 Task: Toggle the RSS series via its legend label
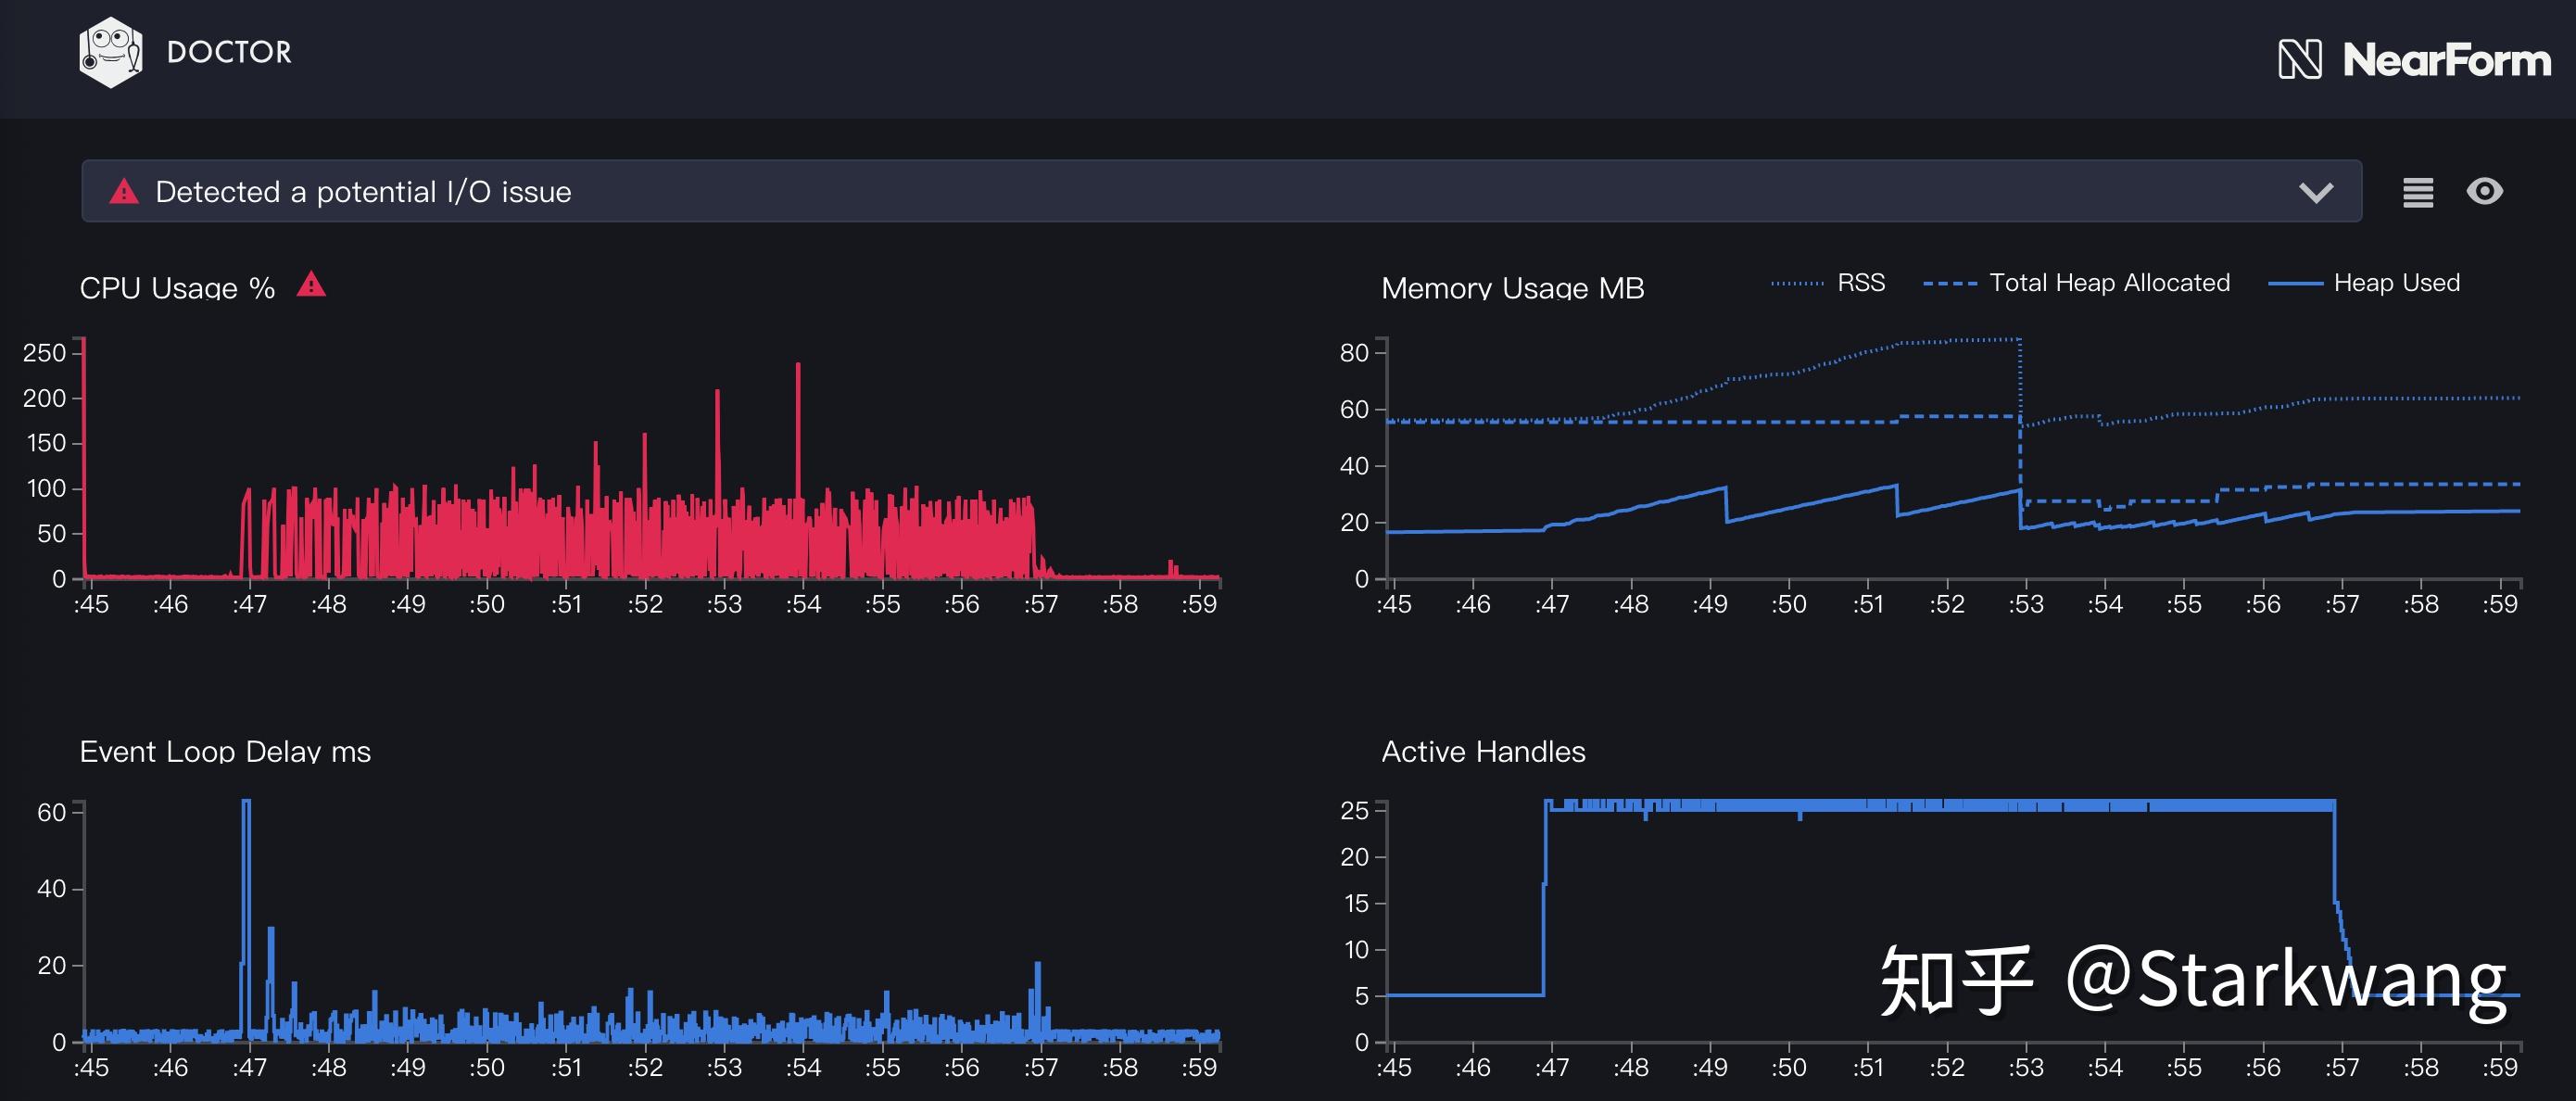1862,283
